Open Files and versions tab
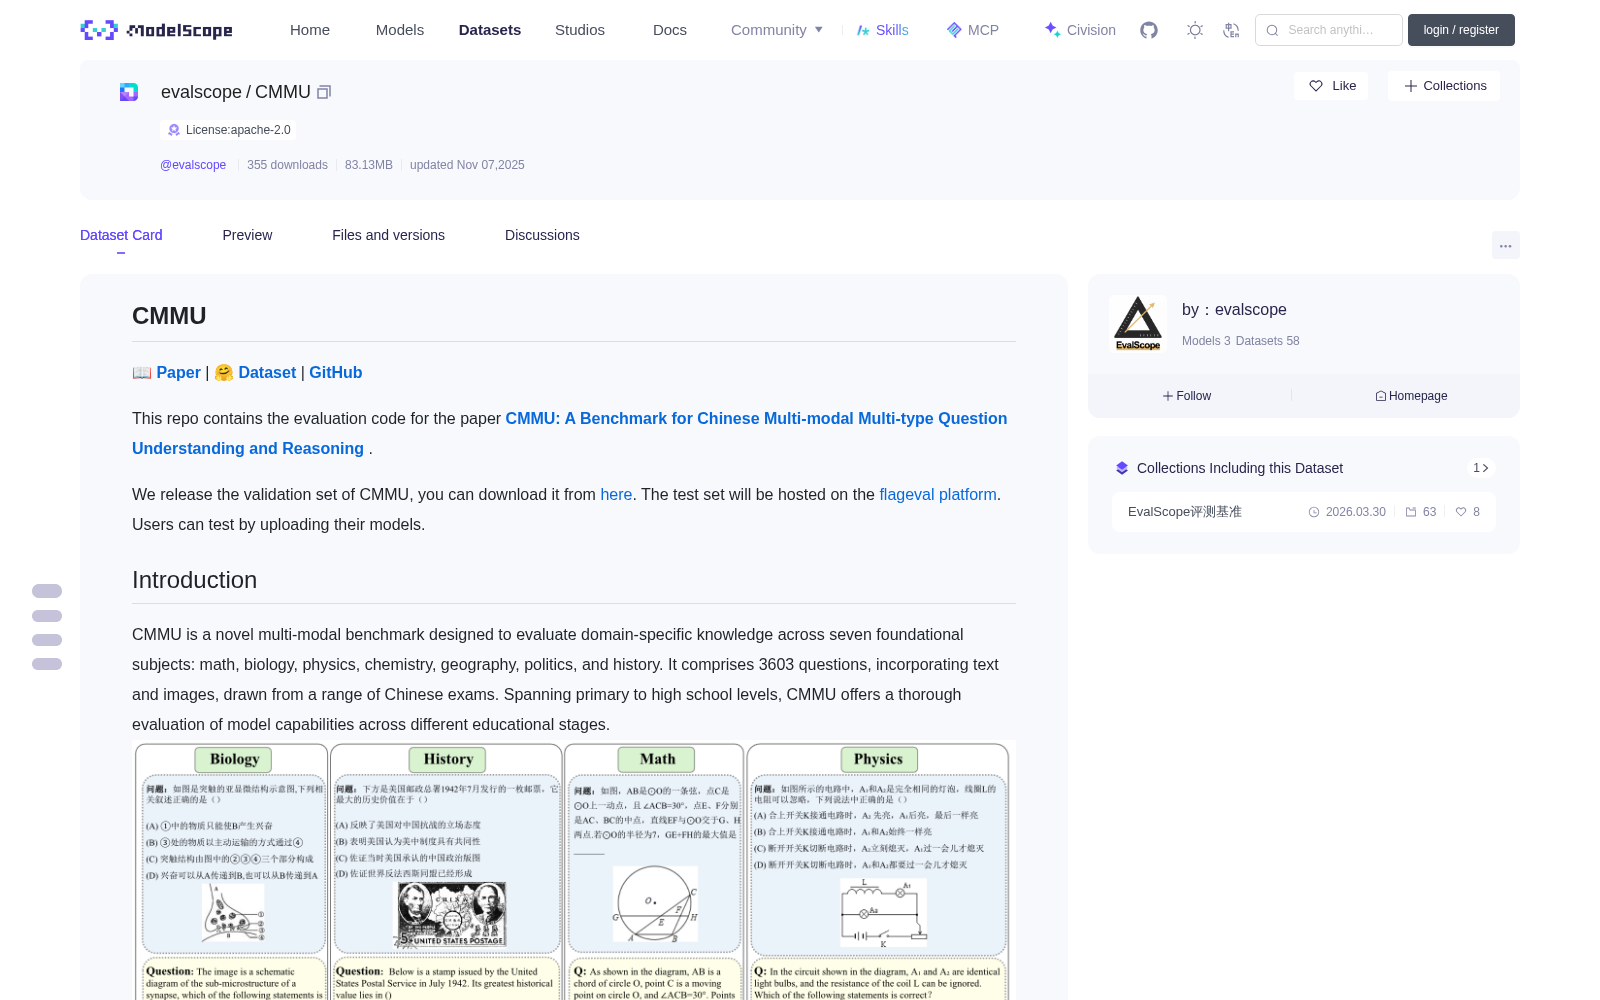The image size is (1600, 1000). point(388,235)
